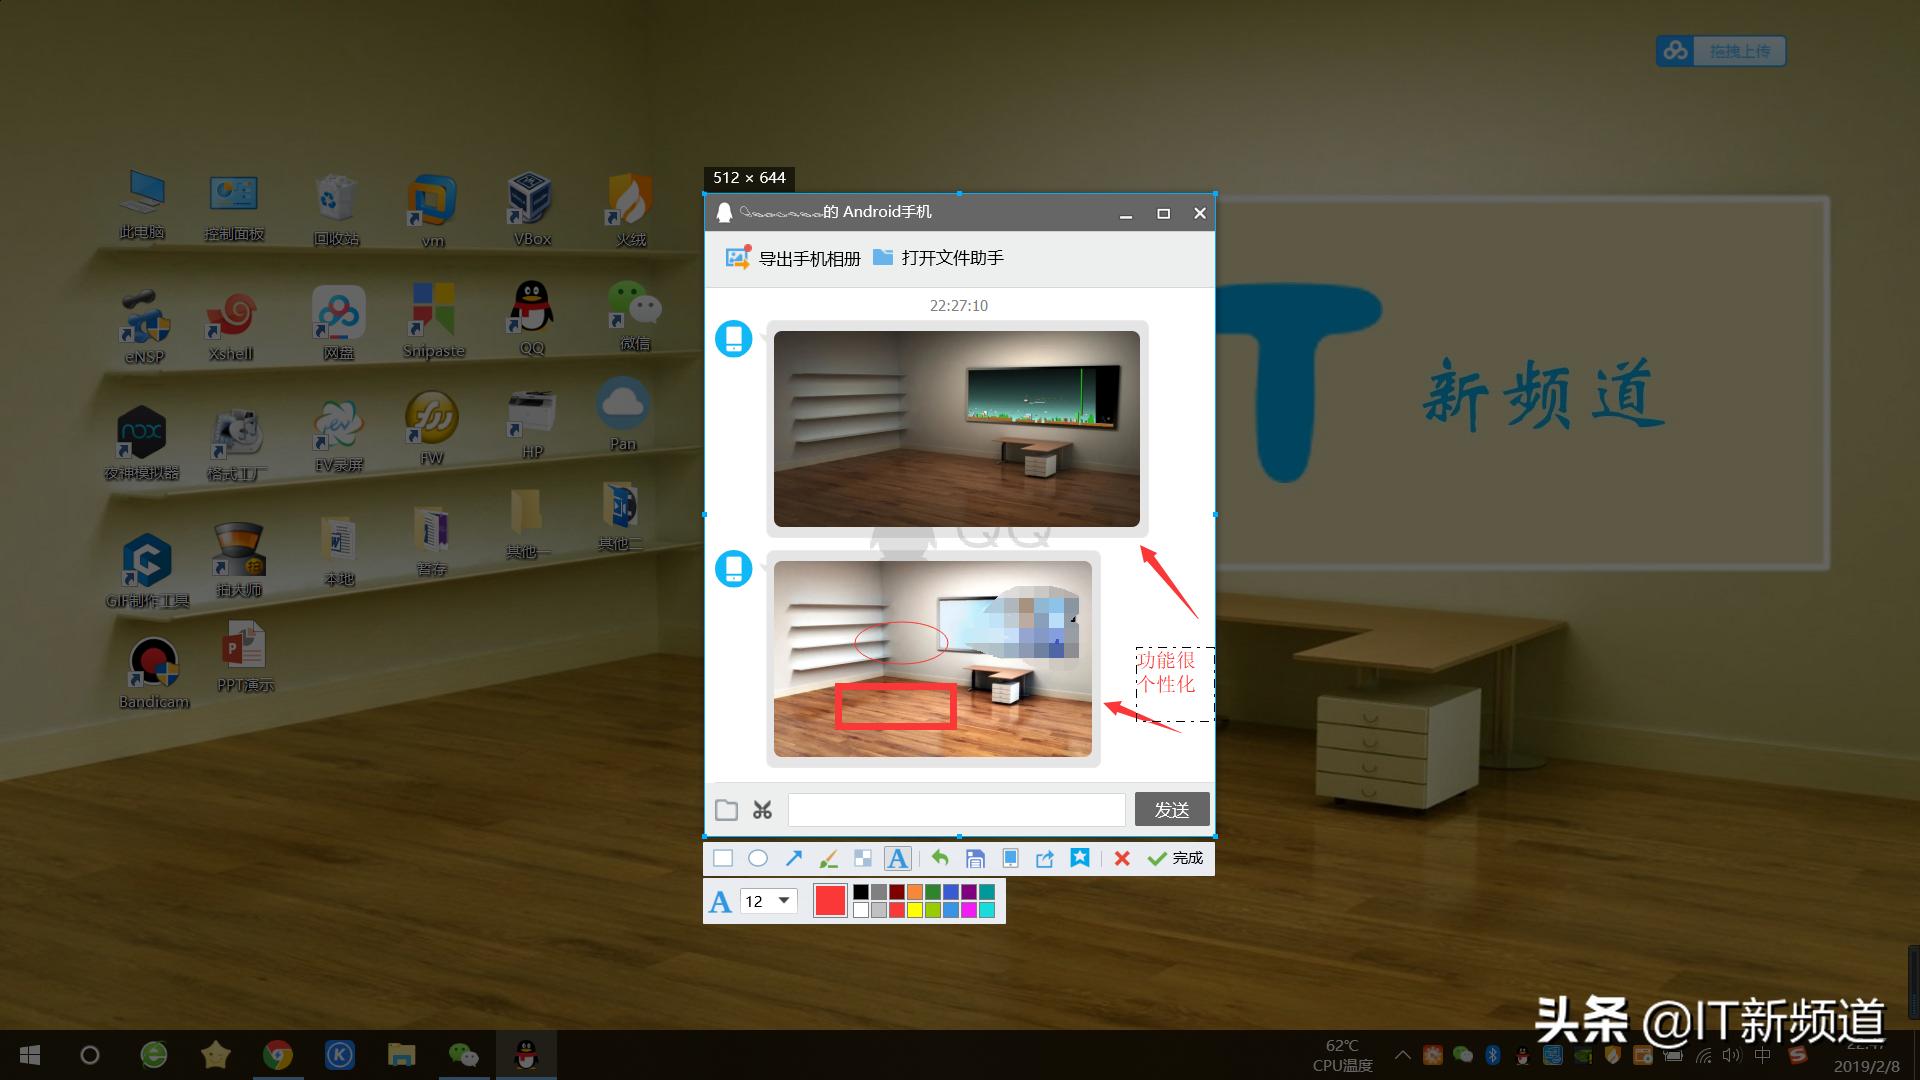Cancel screenshot with red X
Viewport: 1920px width, 1080px height.
pyautogui.click(x=1122, y=858)
